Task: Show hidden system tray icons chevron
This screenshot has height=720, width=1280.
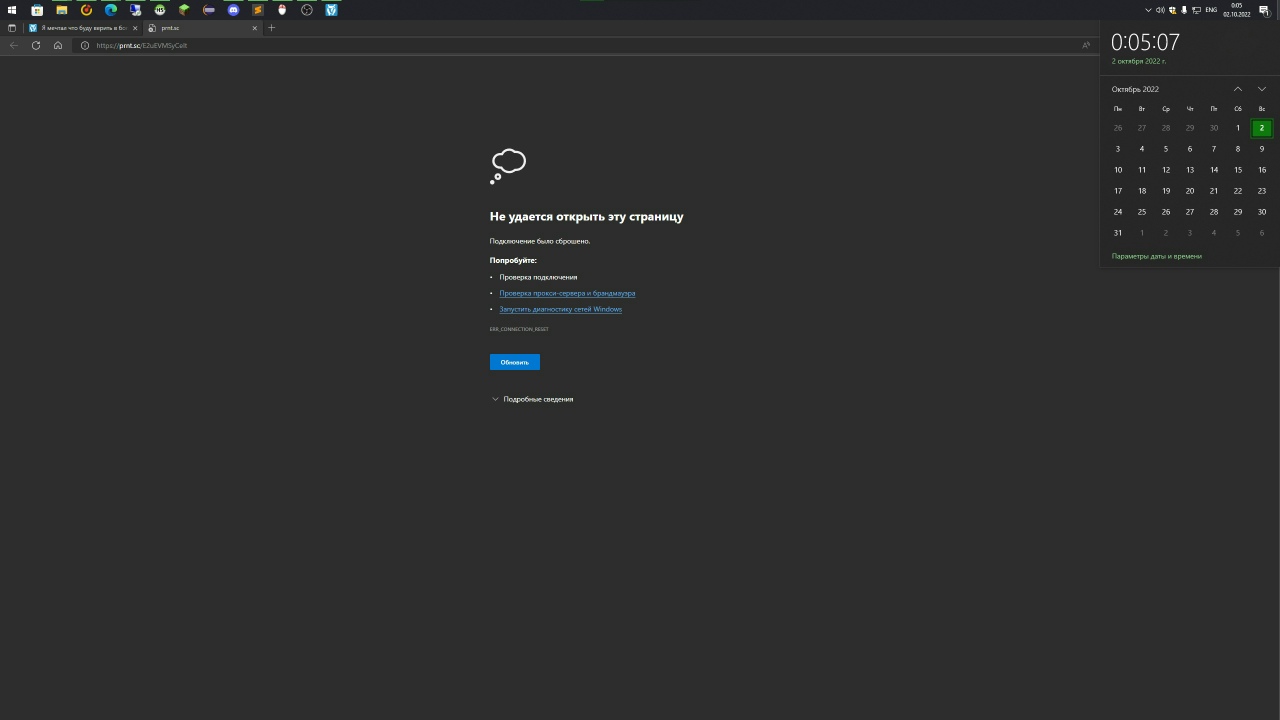Action: pyautogui.click(x=1148, y=10)
